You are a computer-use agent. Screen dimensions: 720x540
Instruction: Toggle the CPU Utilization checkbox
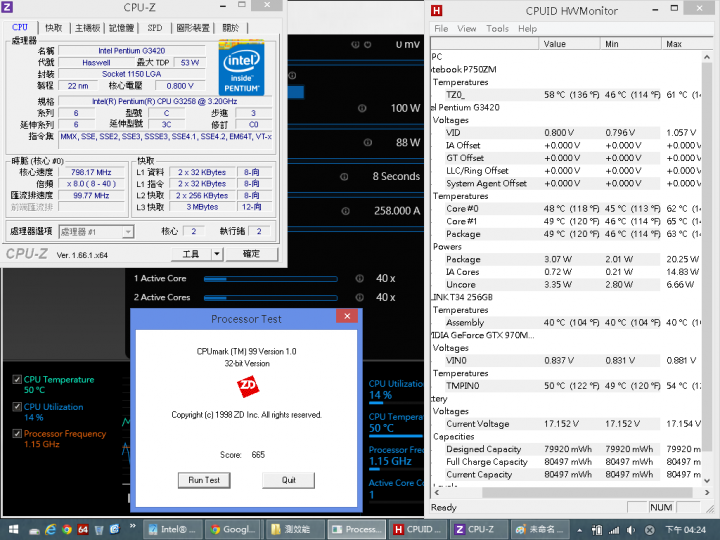tap(17, 406)
